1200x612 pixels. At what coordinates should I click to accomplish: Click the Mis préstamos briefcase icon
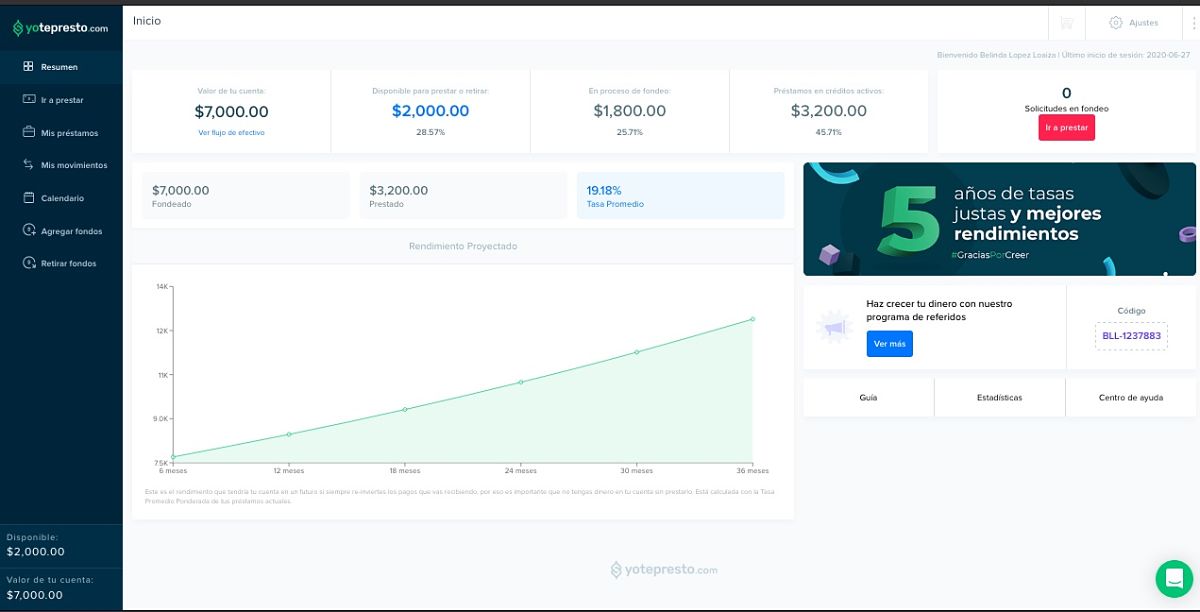29,132
